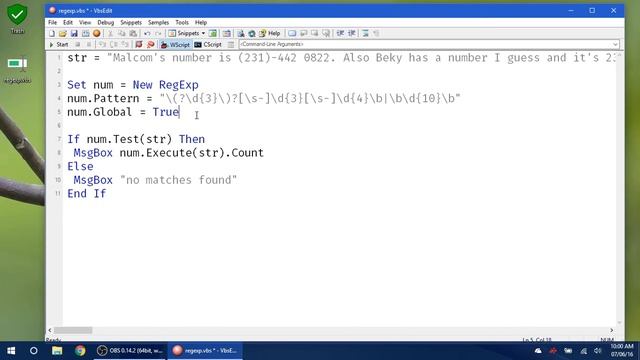The image size is (640, 360).
Task: Create a new file with the New icon
Action: [52, 33]
